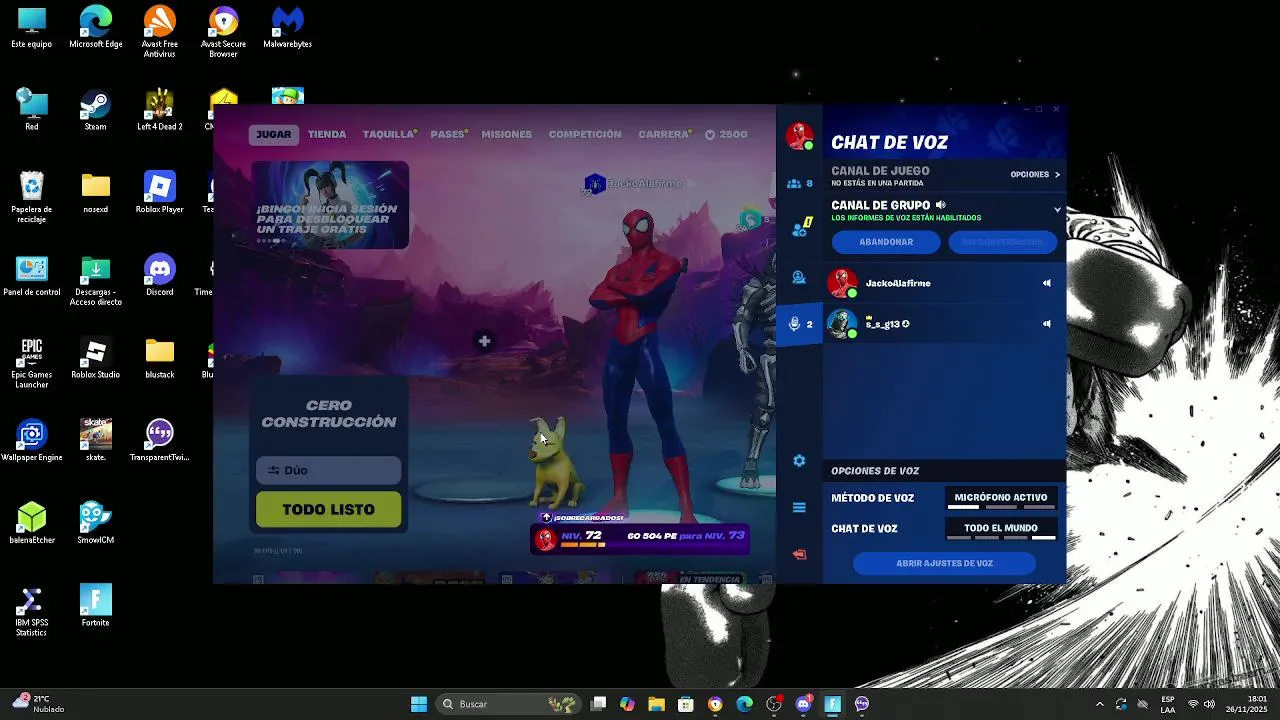Click Abrir Ajustes de Voz button

pyautogui.click(x=944, y=564)
